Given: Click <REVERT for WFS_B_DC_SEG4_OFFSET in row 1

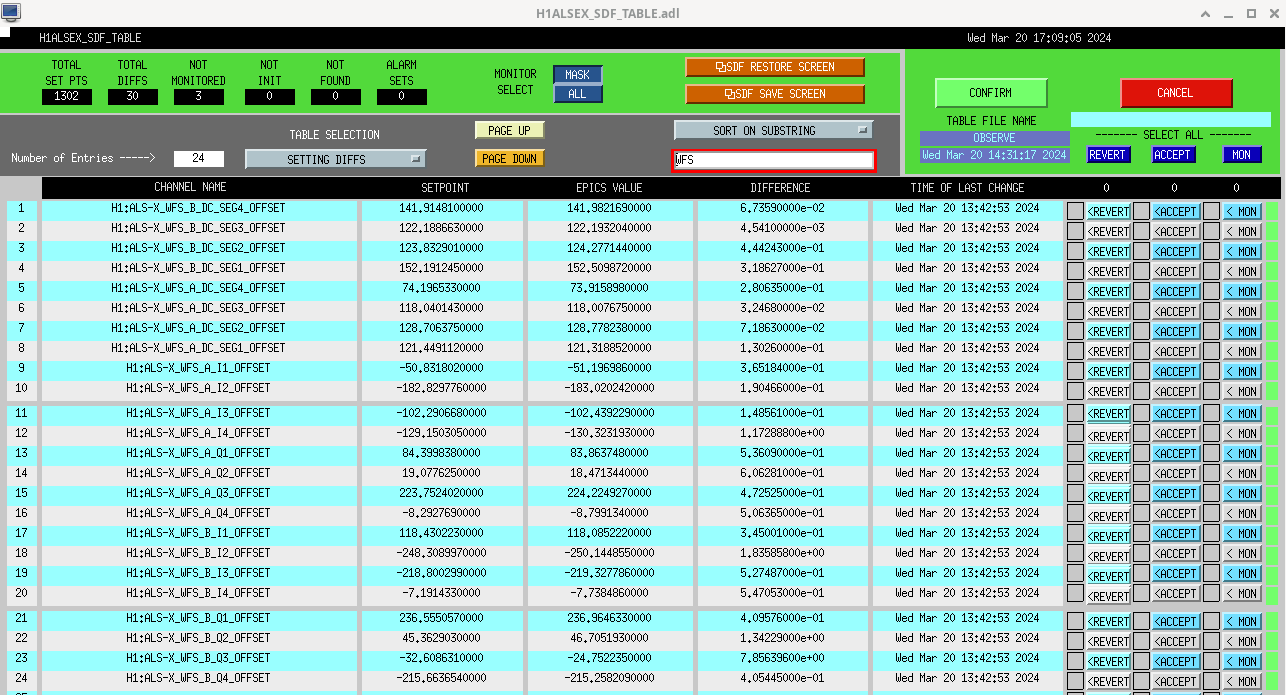Looking at the screenshot, I should (x=1108, y=211).
